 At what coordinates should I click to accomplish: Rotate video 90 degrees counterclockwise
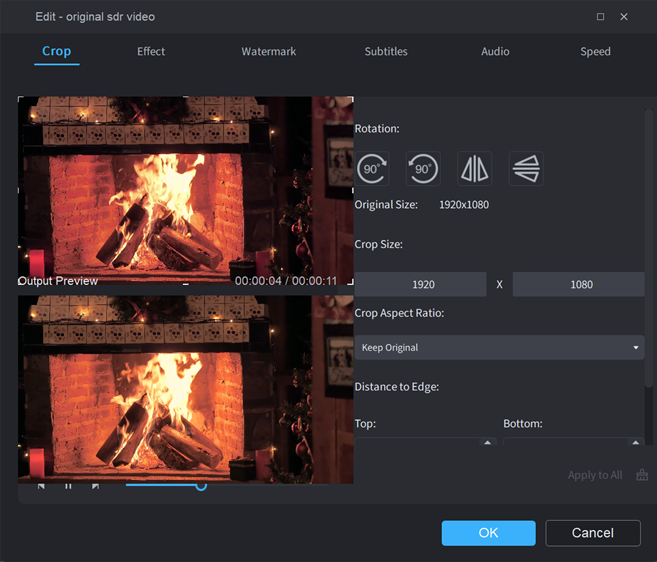(423, 168)
